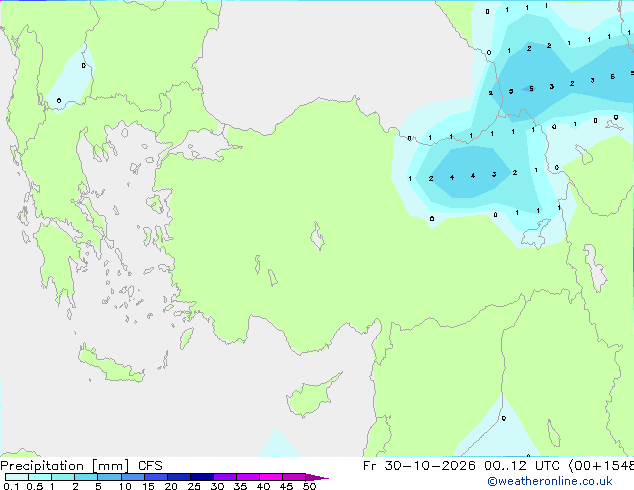Click the legend value '25'

tap(194, 486)
